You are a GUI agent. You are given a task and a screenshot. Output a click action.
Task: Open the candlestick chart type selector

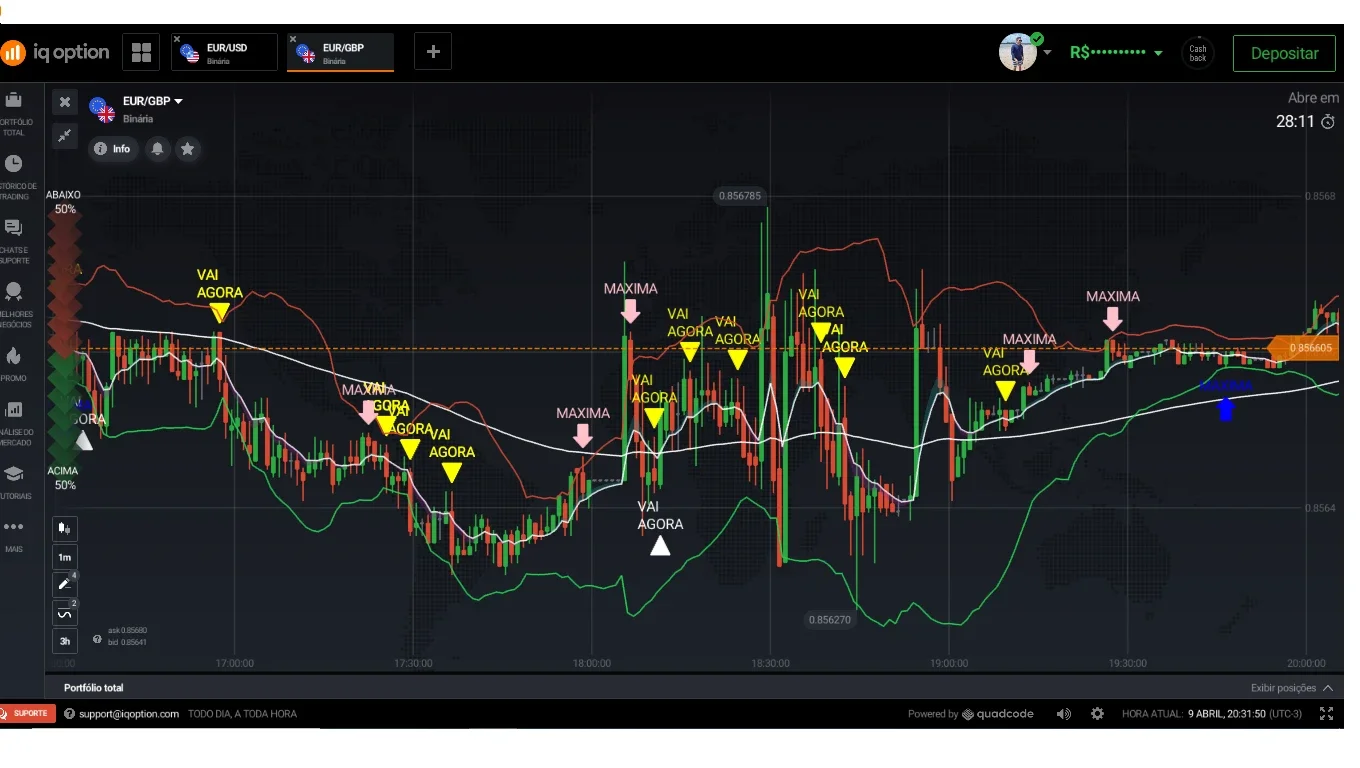point(64,528)
